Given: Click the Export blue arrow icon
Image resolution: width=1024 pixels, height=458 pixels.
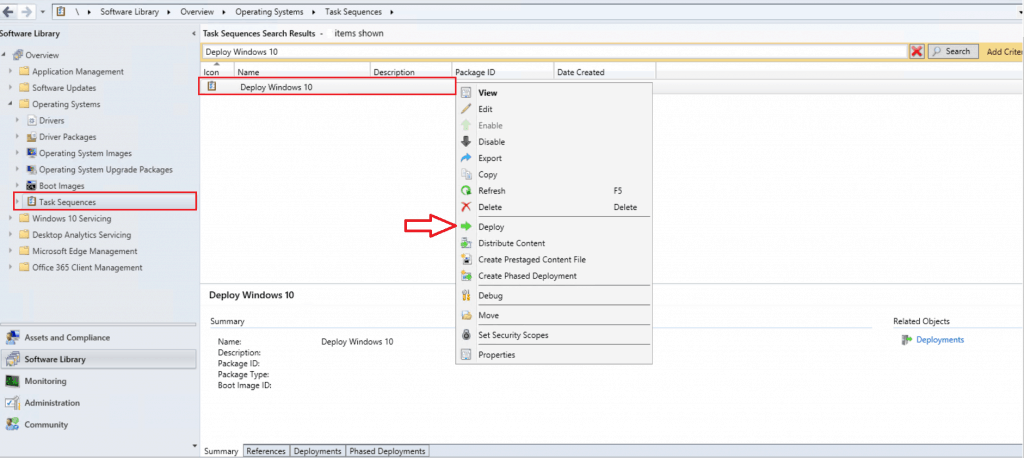Looking at the screenshot, I should [466, 158].
